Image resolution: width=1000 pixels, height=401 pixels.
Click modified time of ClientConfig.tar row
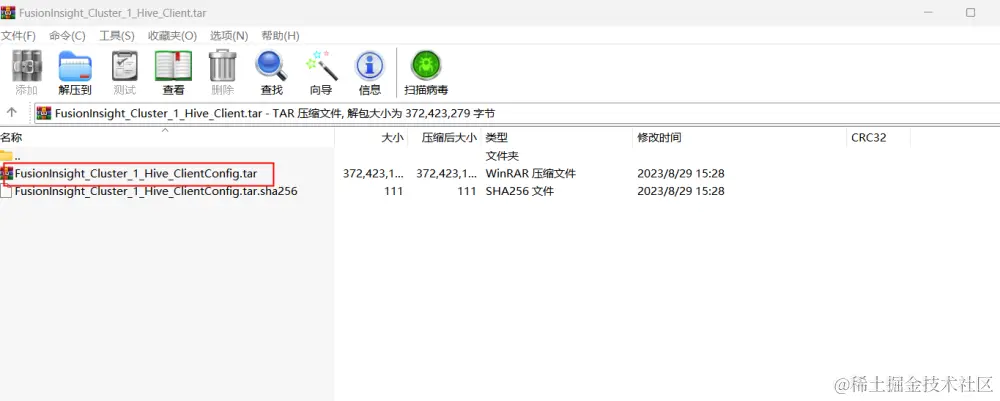tap(681, 173)
